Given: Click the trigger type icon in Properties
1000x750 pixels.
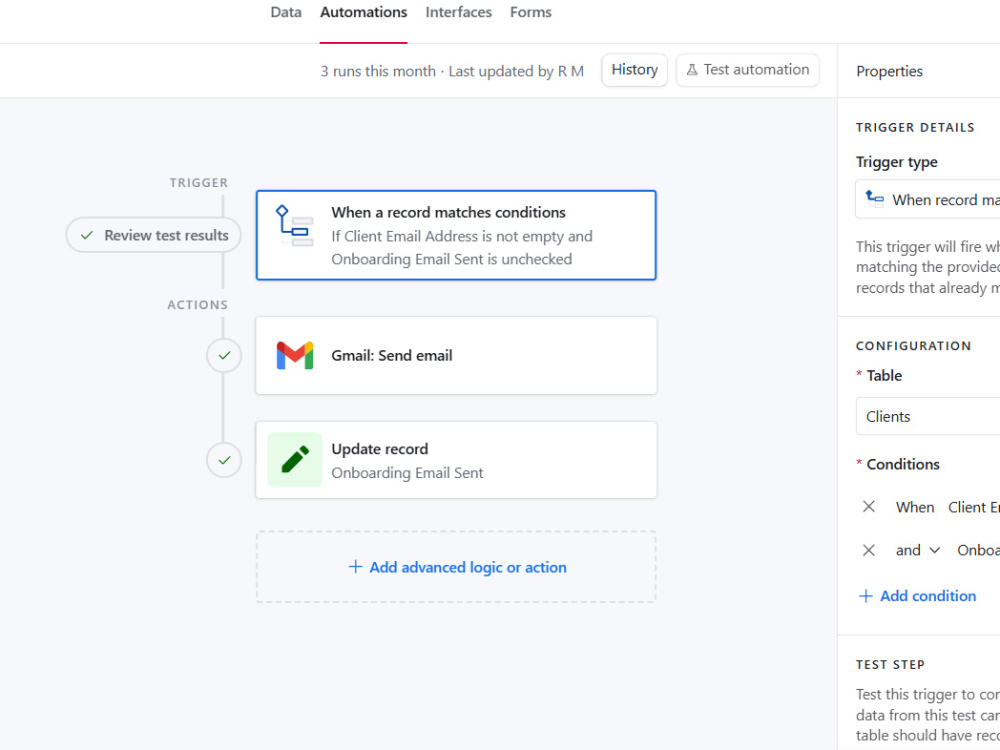Looking at the screenshot, I should (x=874, y=199).
